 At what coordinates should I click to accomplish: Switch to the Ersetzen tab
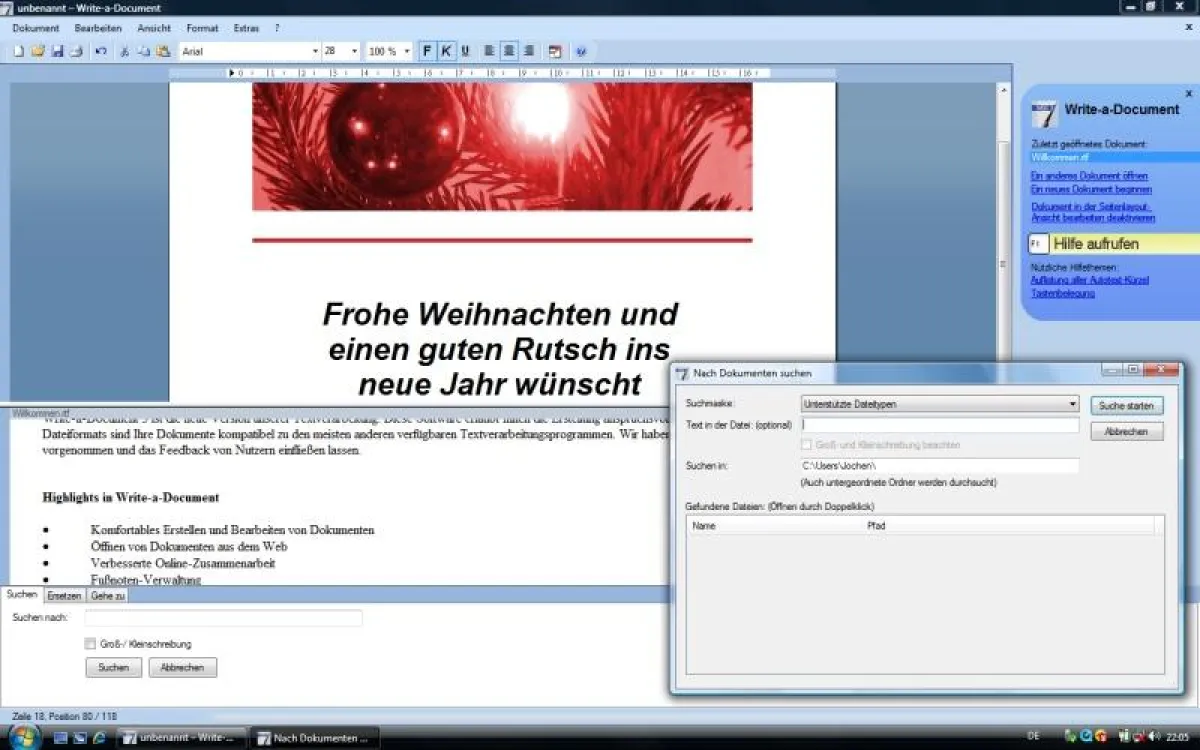pyautogui.click(x=64, y=594)
